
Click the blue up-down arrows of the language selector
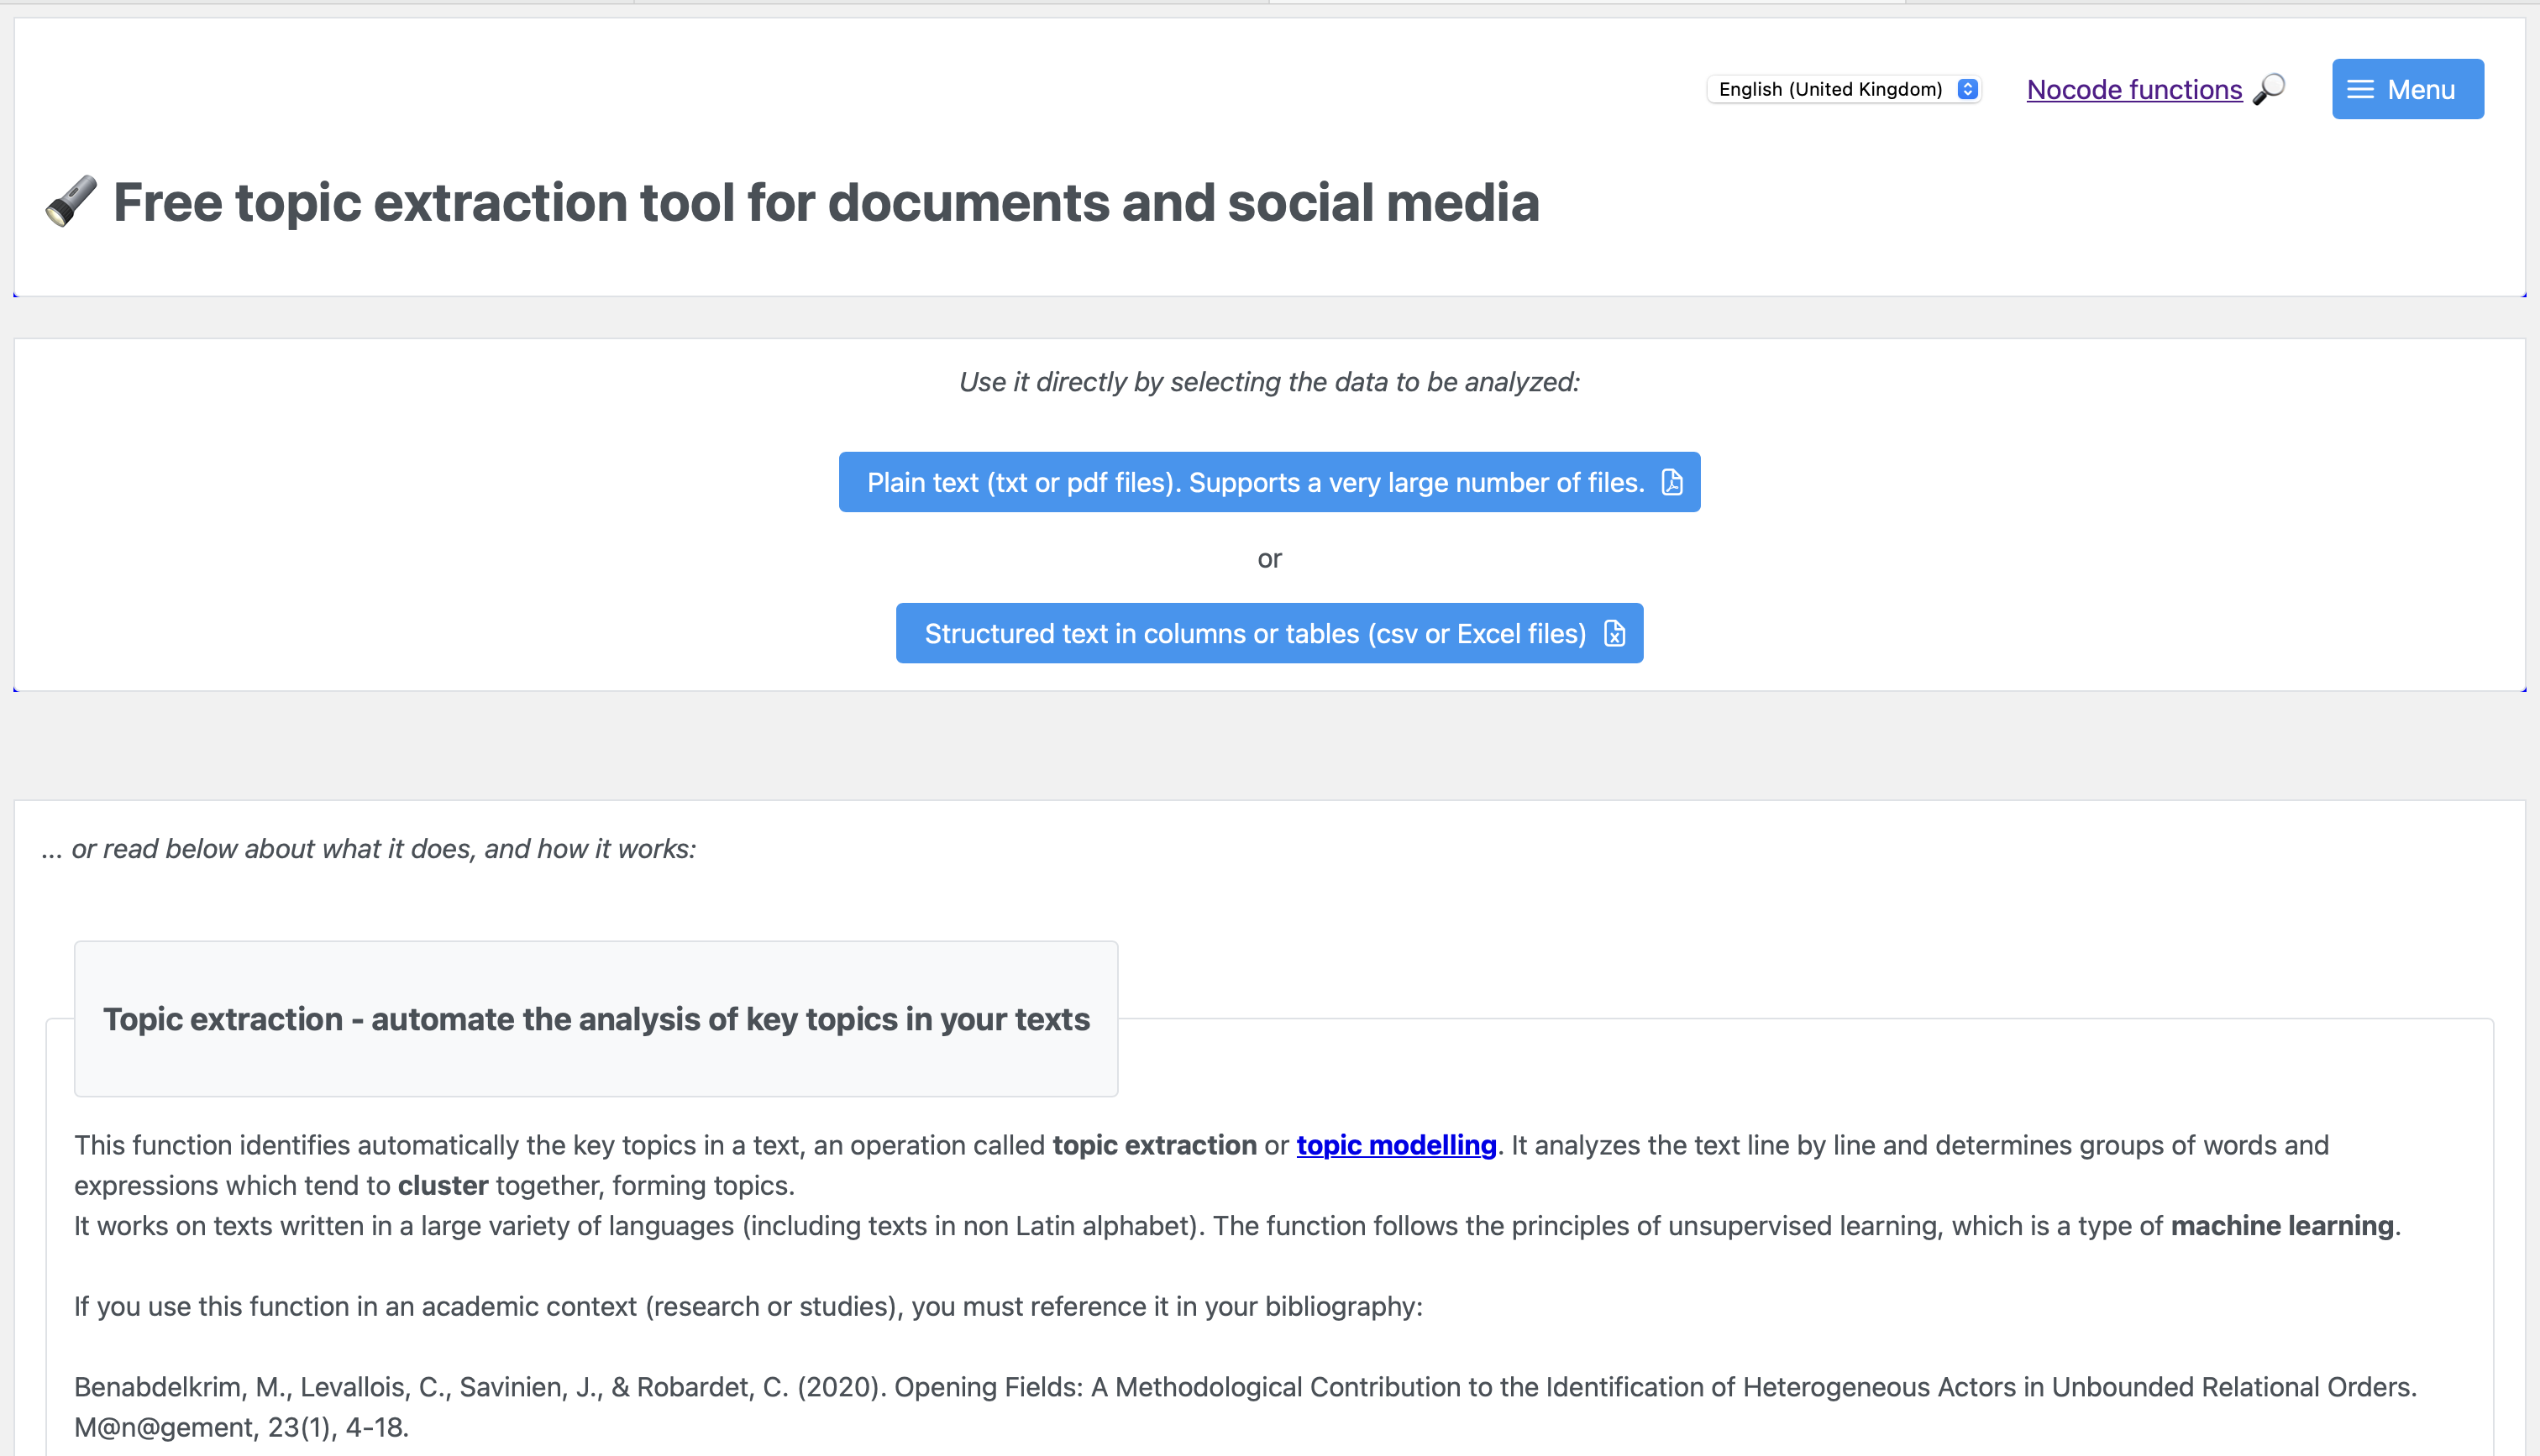click(1967, 89)
